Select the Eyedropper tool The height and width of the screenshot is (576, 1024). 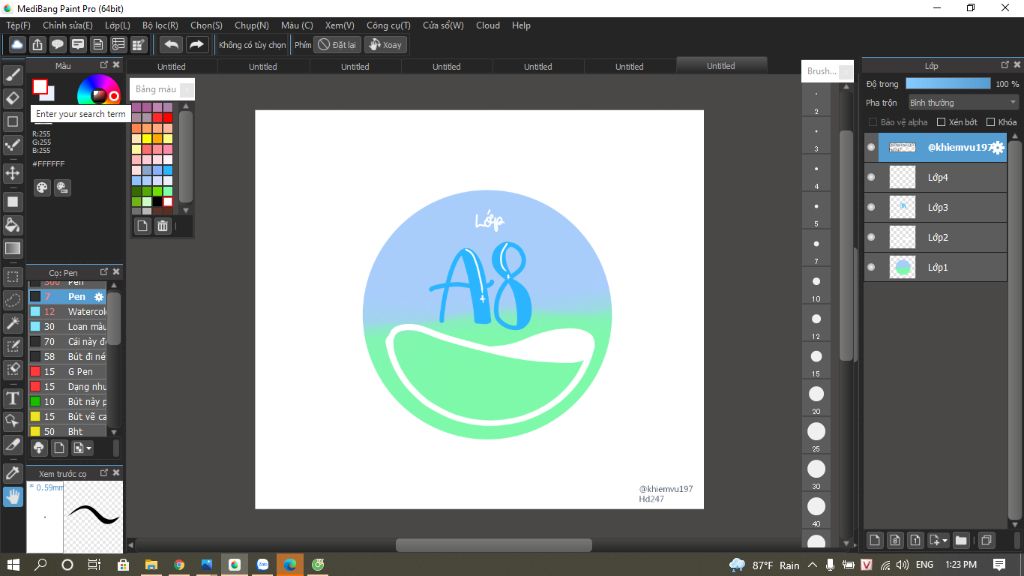tap(12, 473)
